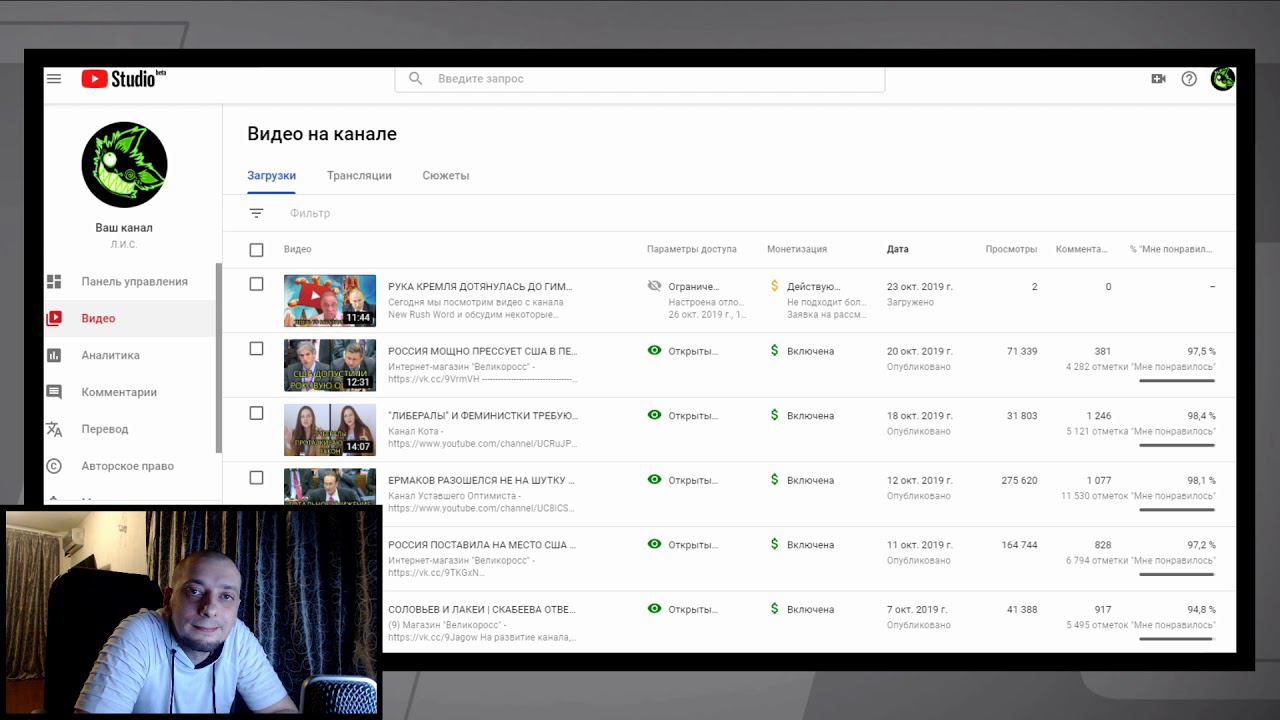The width and height of the screenshot is (1280, 720).
Task: Switch to the Сюжеты tab
Action: tap(446, 176)
